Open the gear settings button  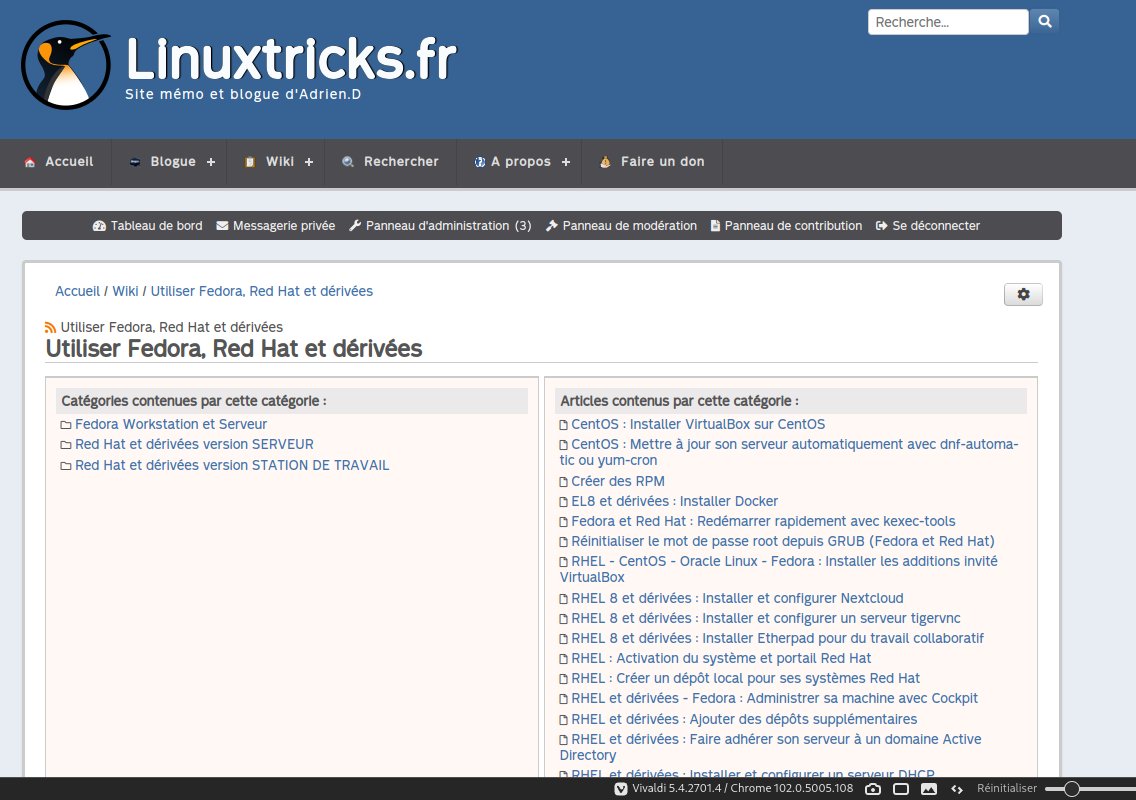(x=1023, y=294)
